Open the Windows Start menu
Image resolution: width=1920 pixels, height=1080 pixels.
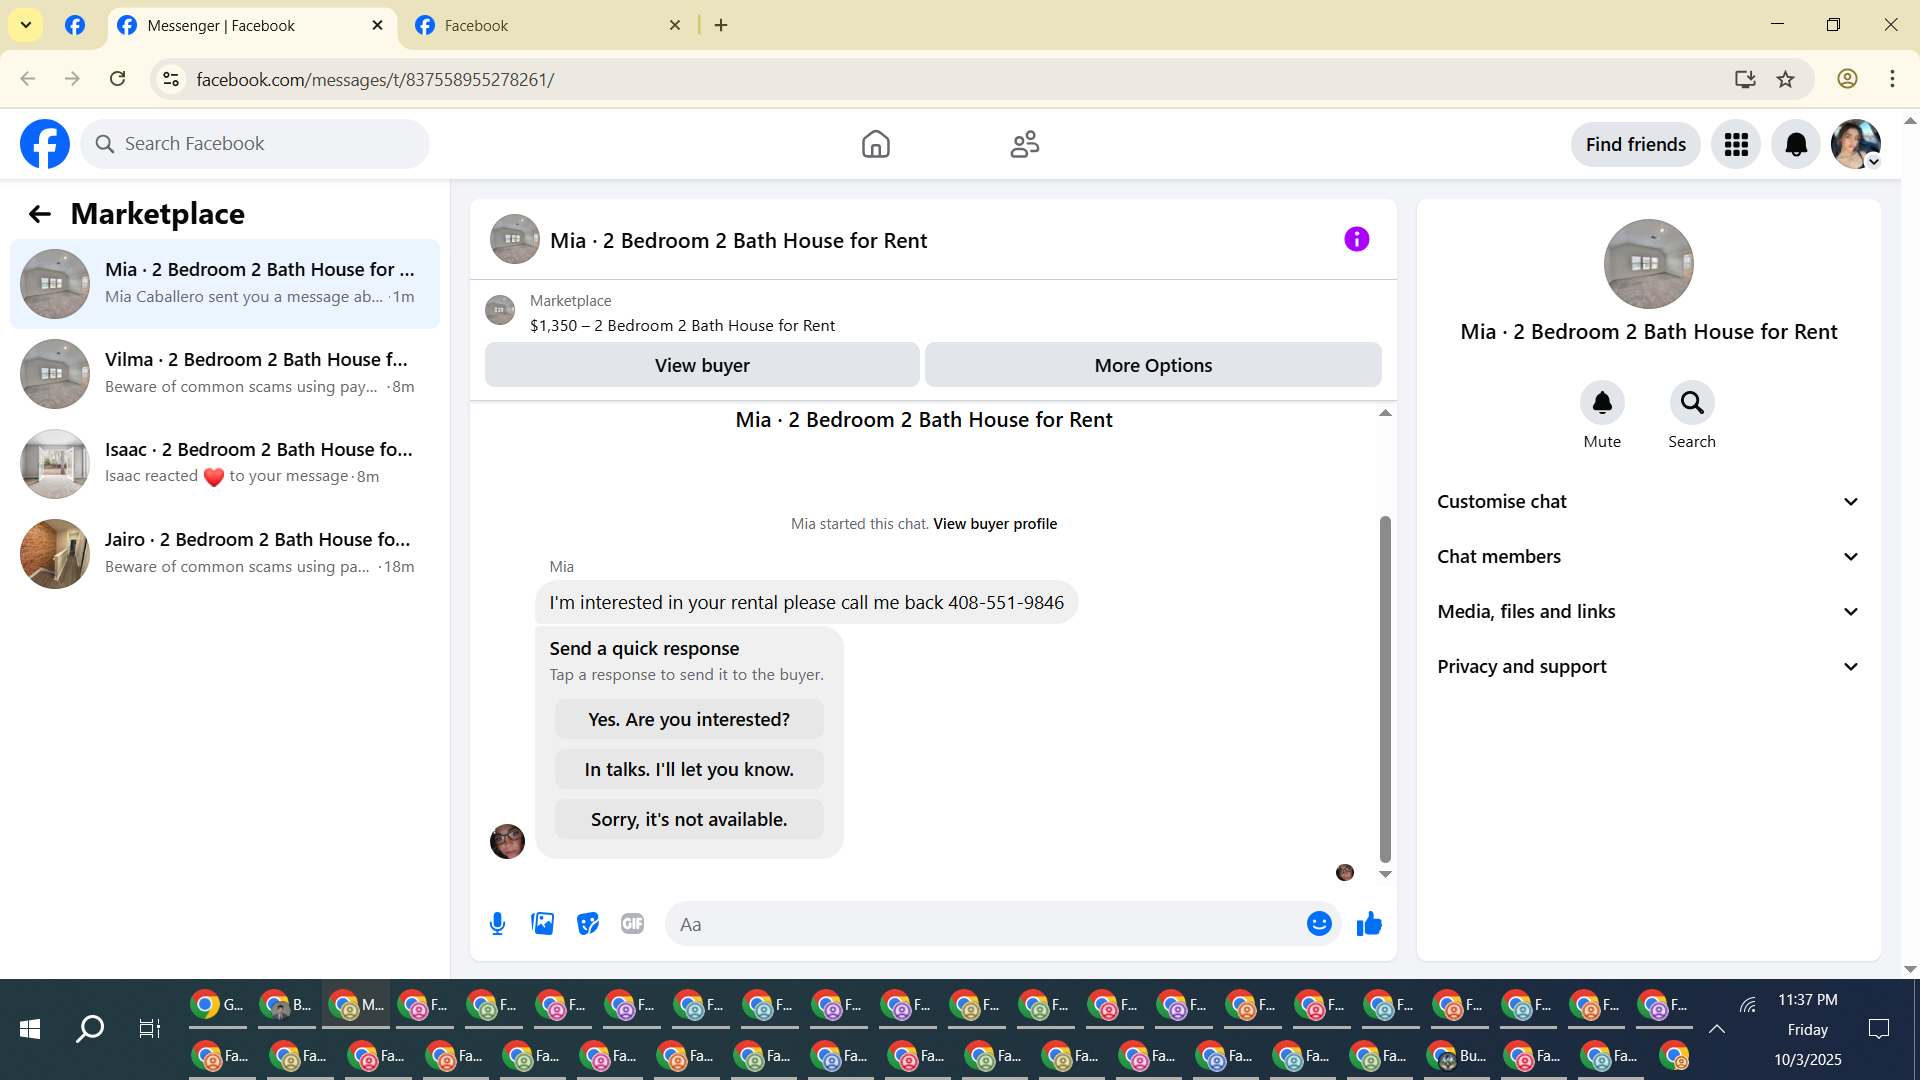30,1029
